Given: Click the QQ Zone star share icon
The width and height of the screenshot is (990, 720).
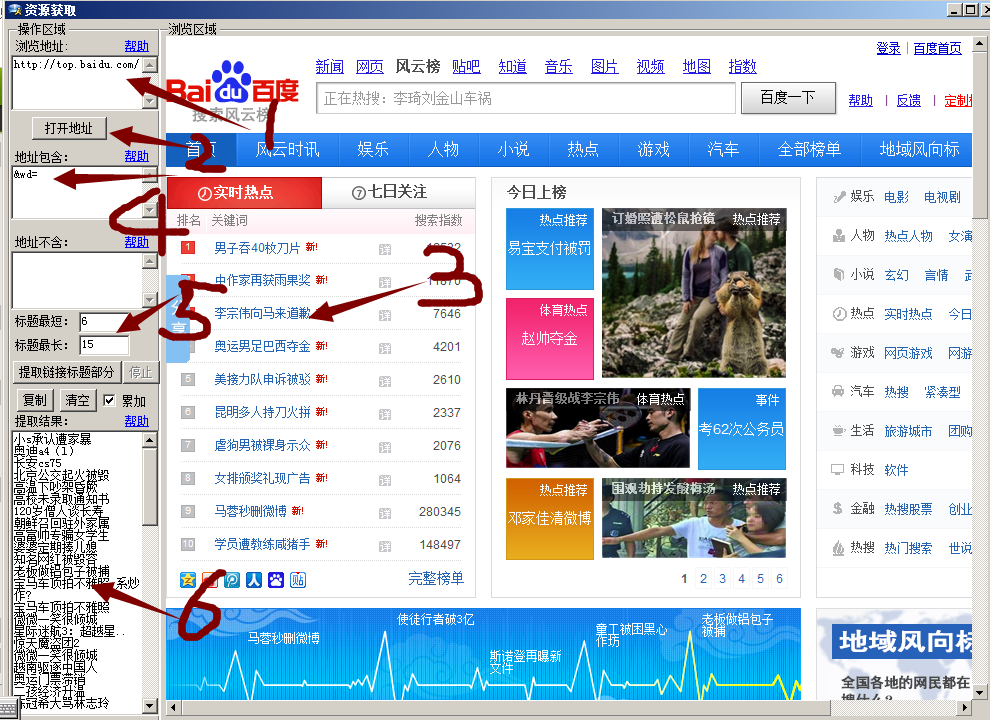Looking at the screenshot, I should 188,579.
